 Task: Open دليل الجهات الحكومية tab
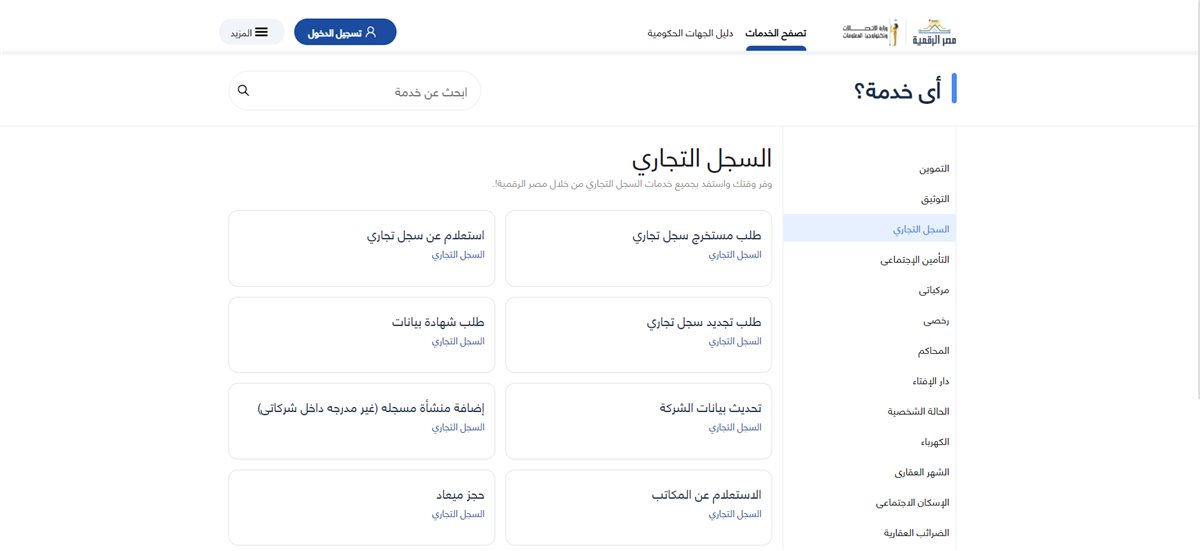[x=690, y=33]
